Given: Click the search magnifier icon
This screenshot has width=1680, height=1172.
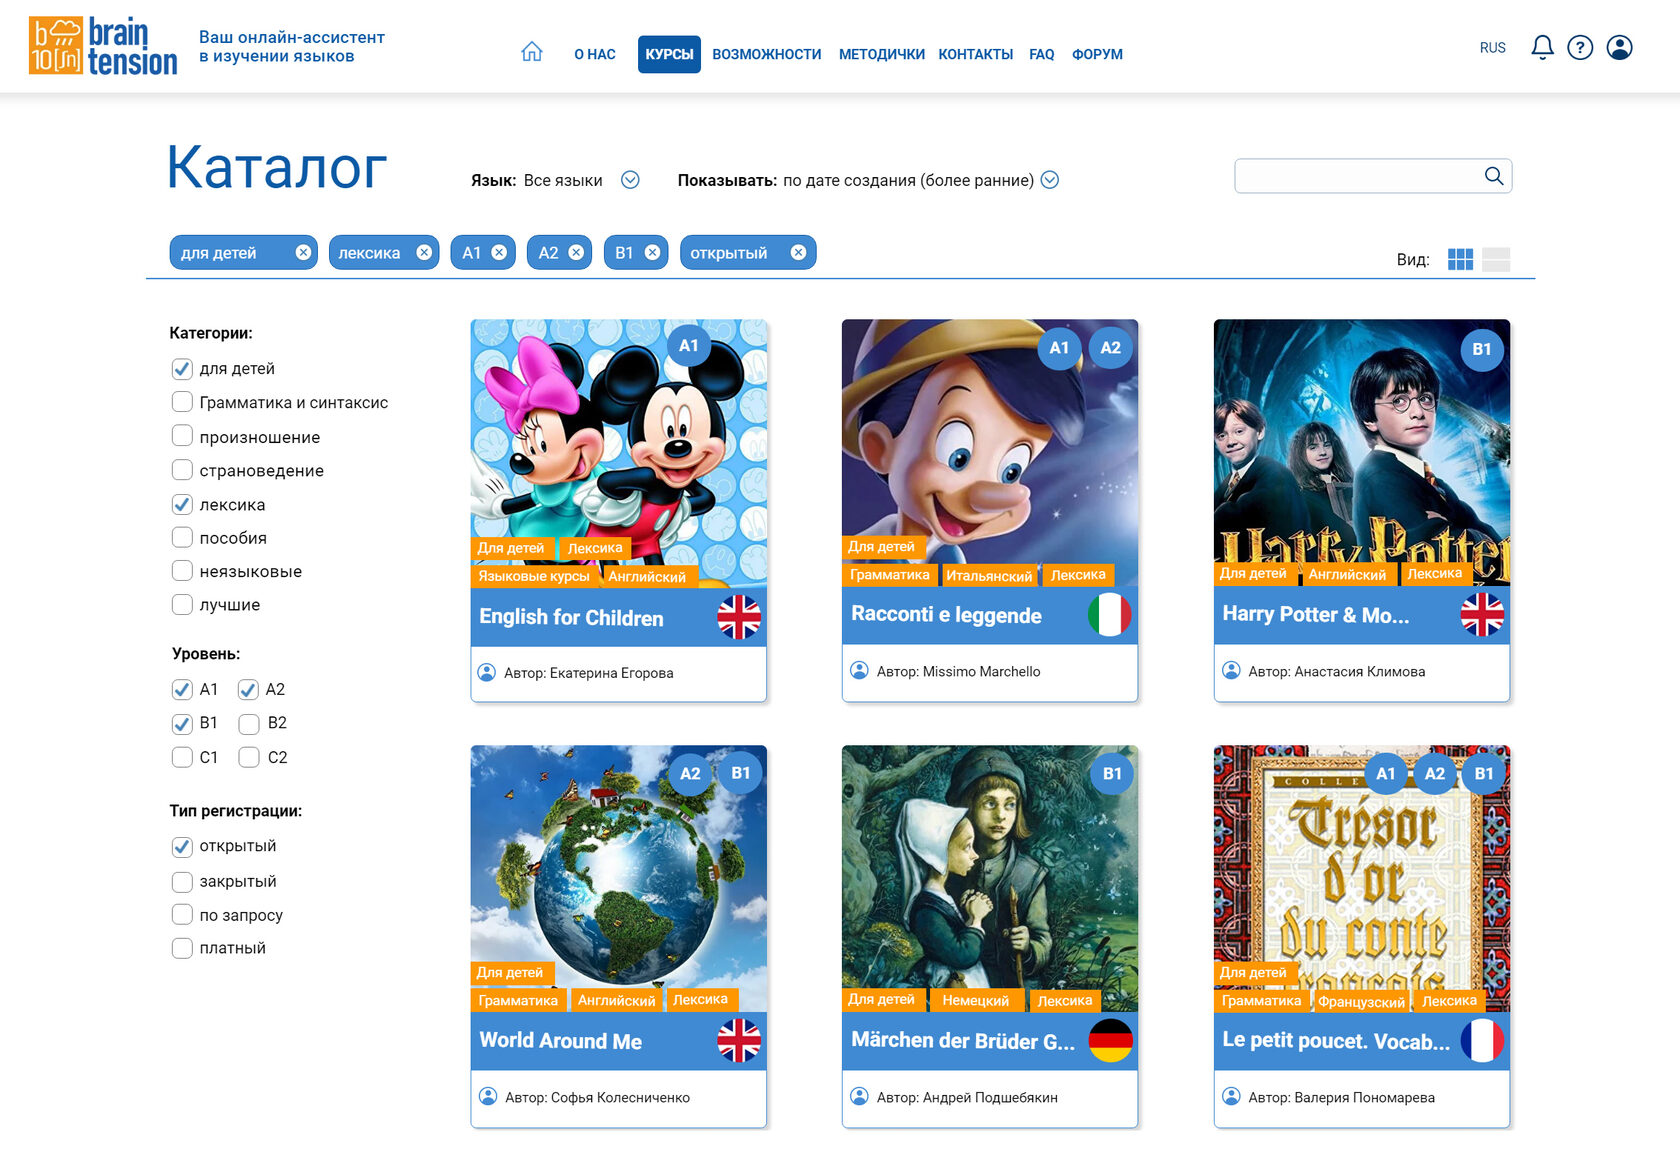Looking at the screenshot, I should pyautogui.click(x=1494, y=176).
